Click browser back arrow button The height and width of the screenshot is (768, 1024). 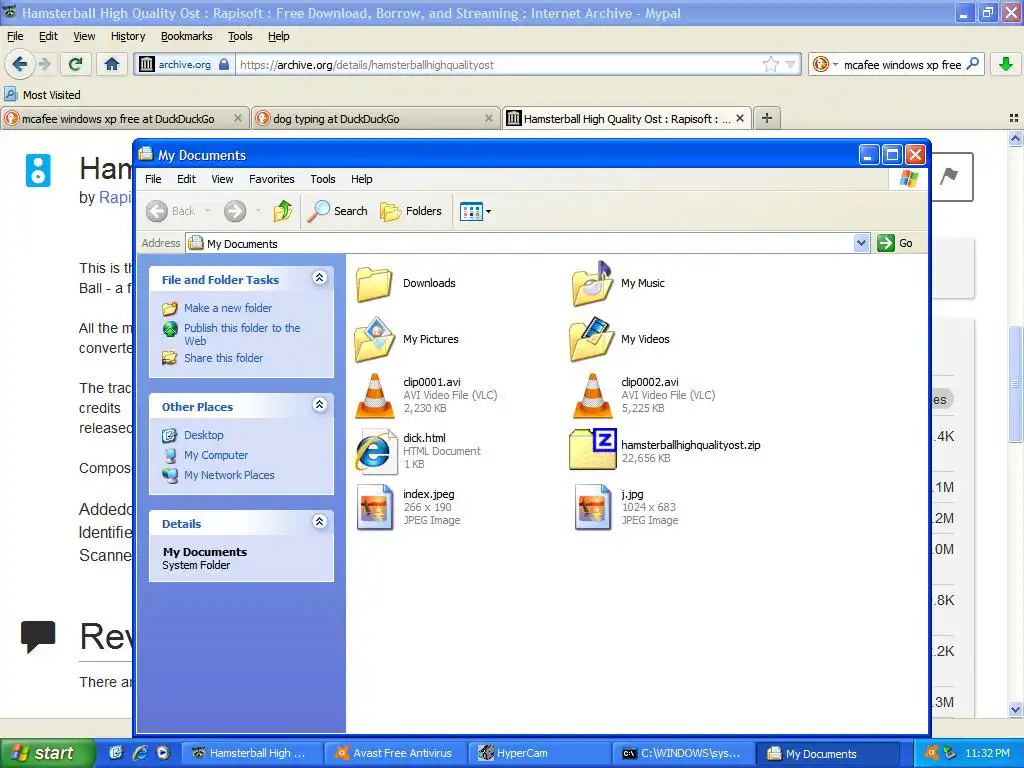(20, 64)
